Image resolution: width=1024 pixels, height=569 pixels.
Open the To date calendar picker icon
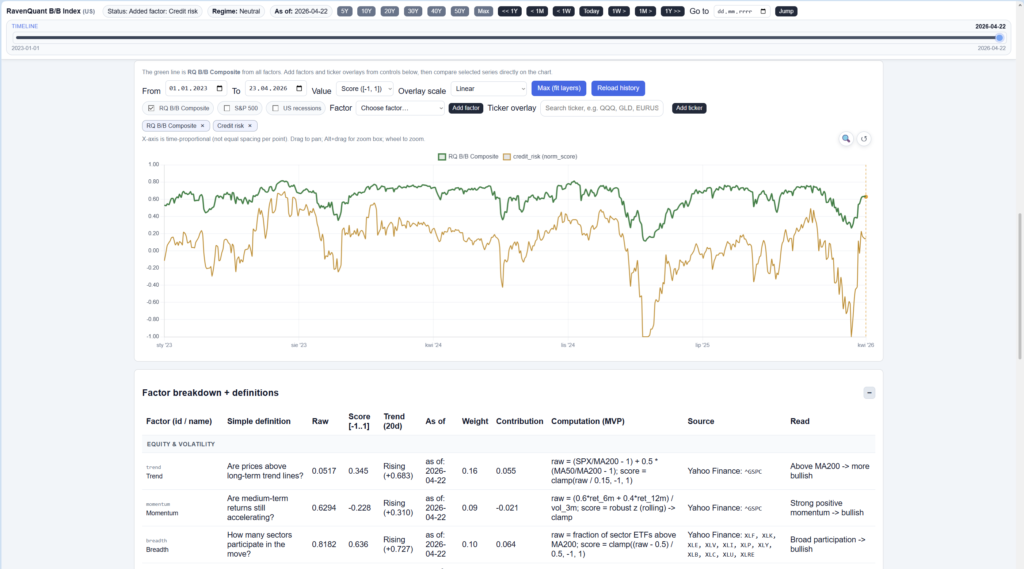(x=300, y=89)
